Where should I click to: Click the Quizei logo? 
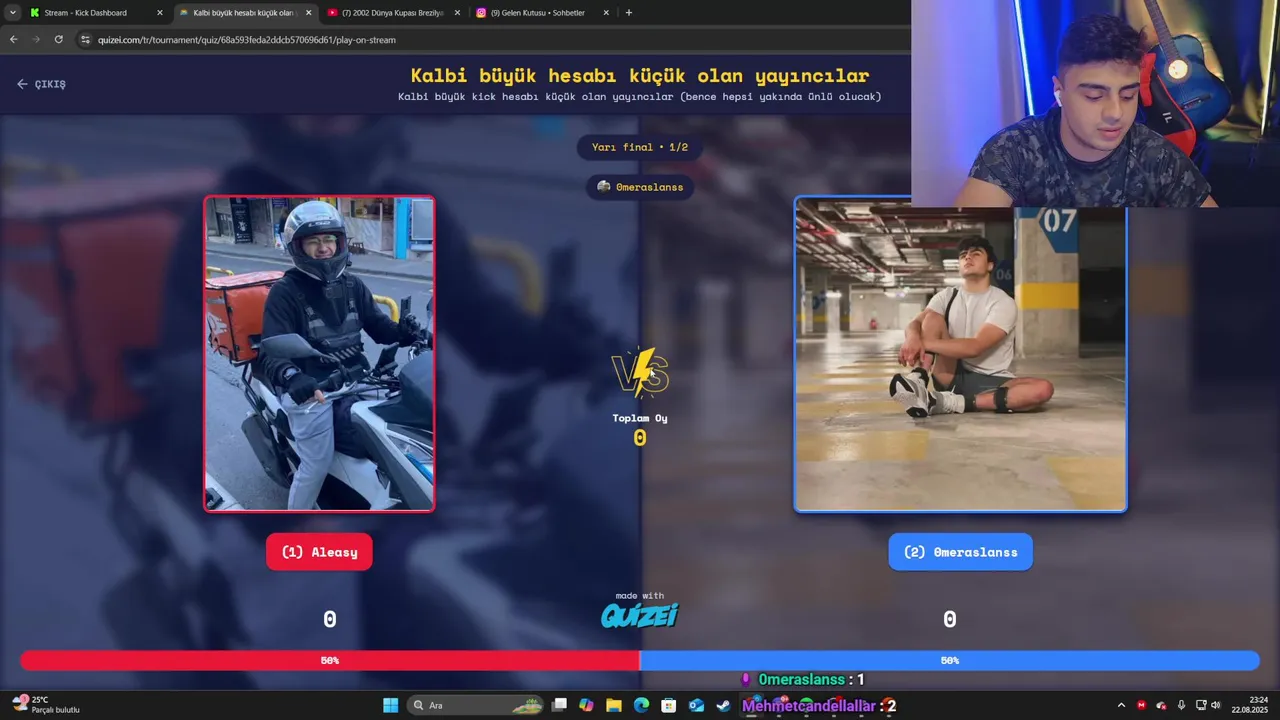(x=640, y=615)
